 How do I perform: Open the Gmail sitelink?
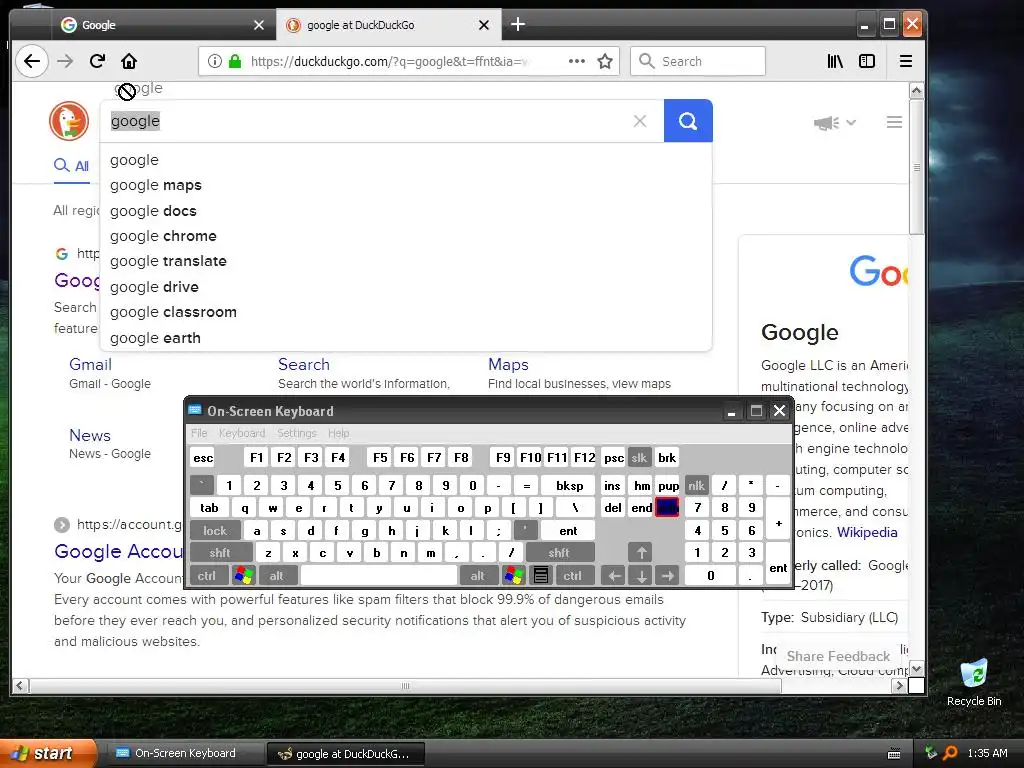(90, 364)
